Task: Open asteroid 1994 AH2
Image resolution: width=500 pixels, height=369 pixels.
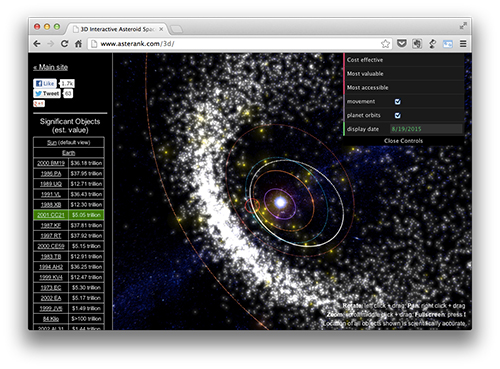Action: [51, 267]
